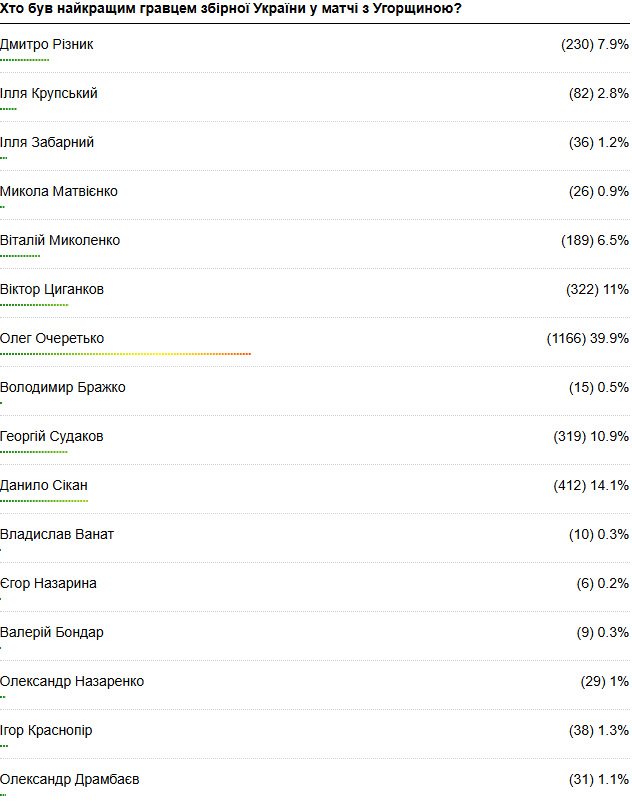Click the Данило Сікан name

44,485
